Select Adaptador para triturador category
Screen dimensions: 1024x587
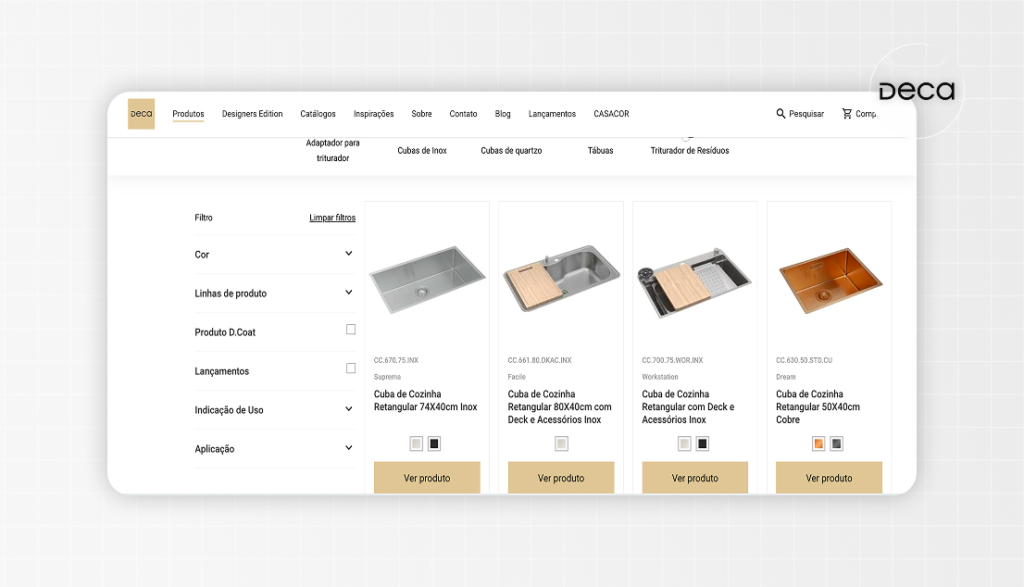point(332,150)
